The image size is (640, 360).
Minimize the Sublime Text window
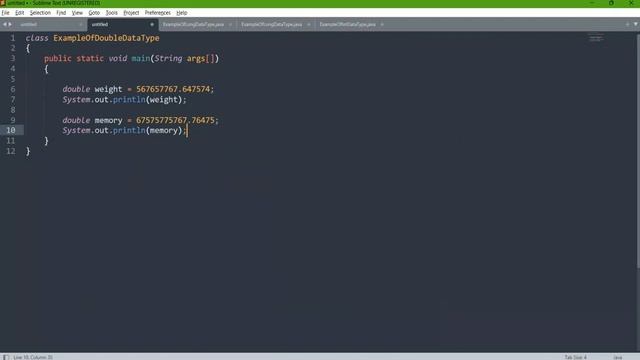[592, 3]
